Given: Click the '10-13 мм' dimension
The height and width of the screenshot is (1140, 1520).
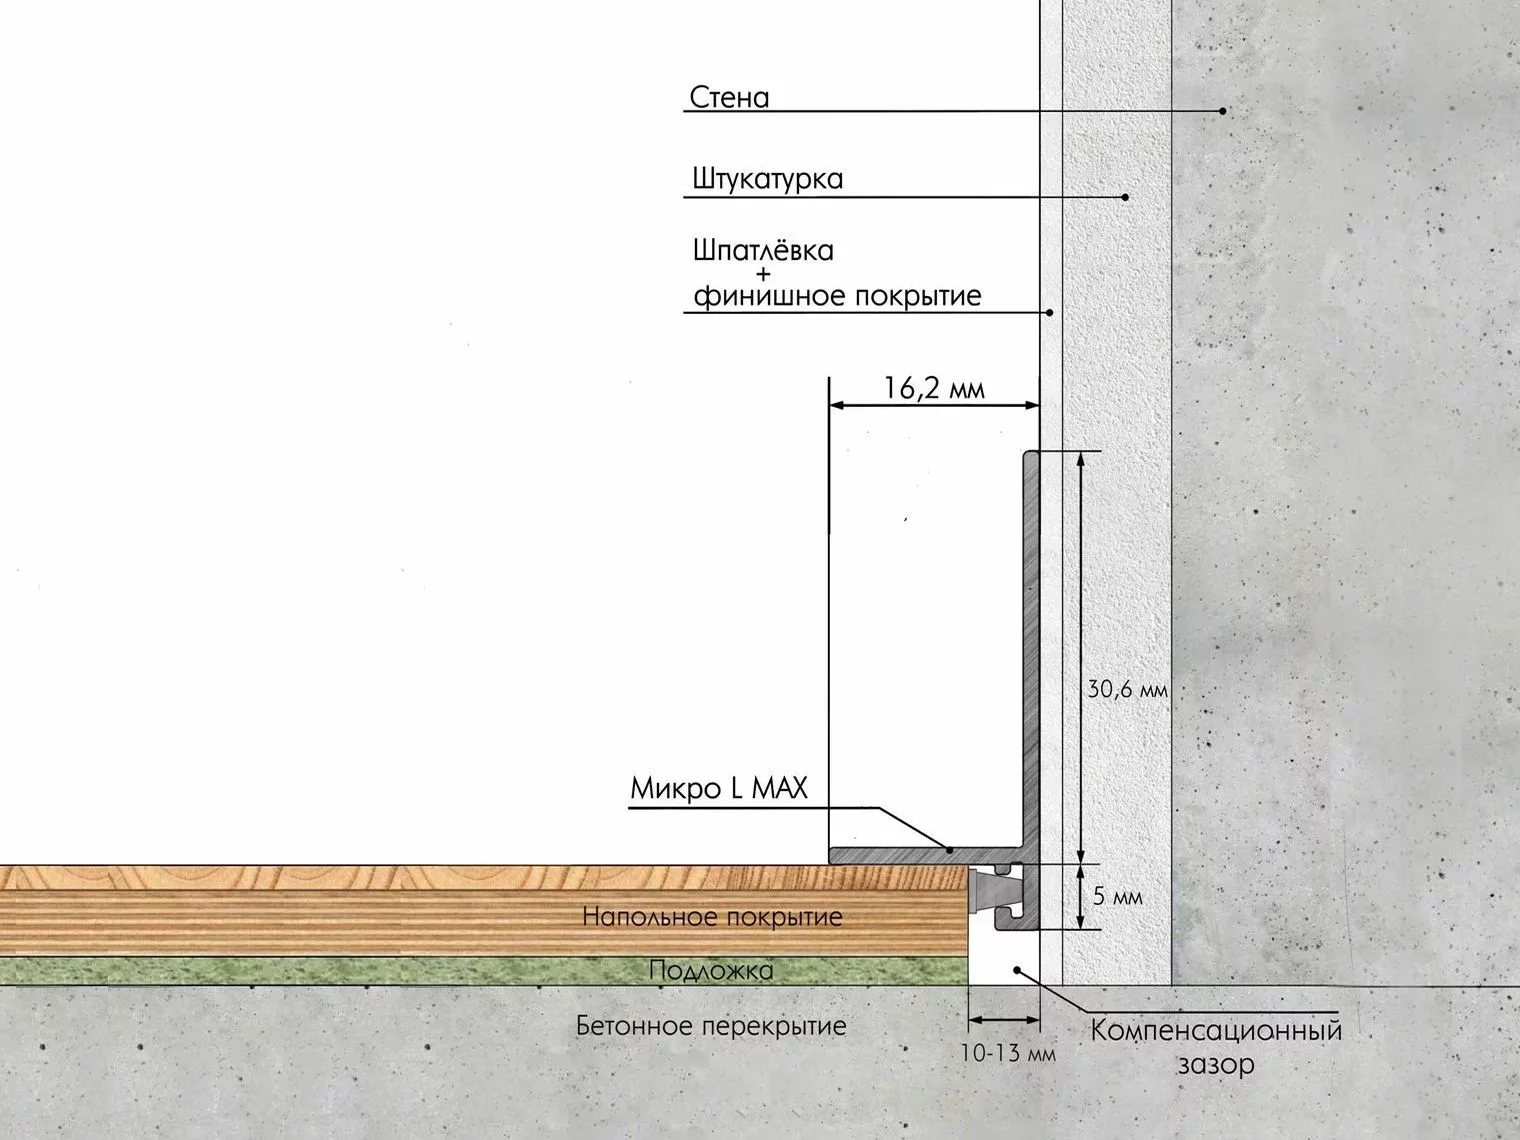Looking at the screenshot, I should coord(1008,1053).
